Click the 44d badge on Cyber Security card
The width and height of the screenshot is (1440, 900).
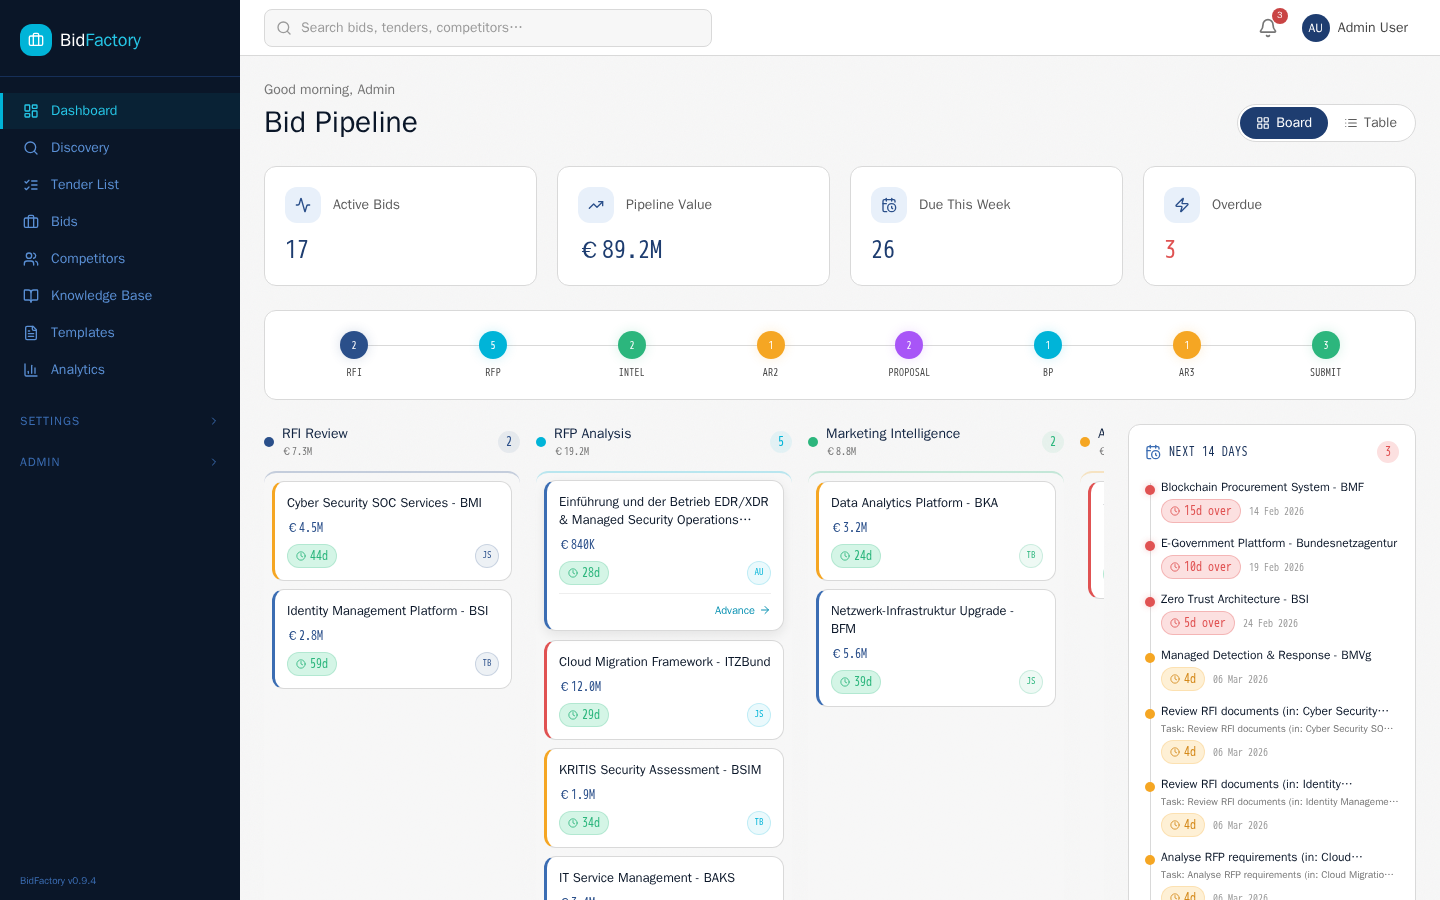pos(312,556)
